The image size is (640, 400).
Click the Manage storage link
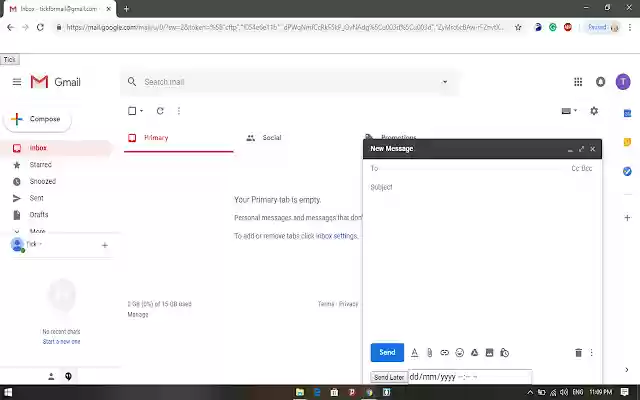tap(138, 314)
